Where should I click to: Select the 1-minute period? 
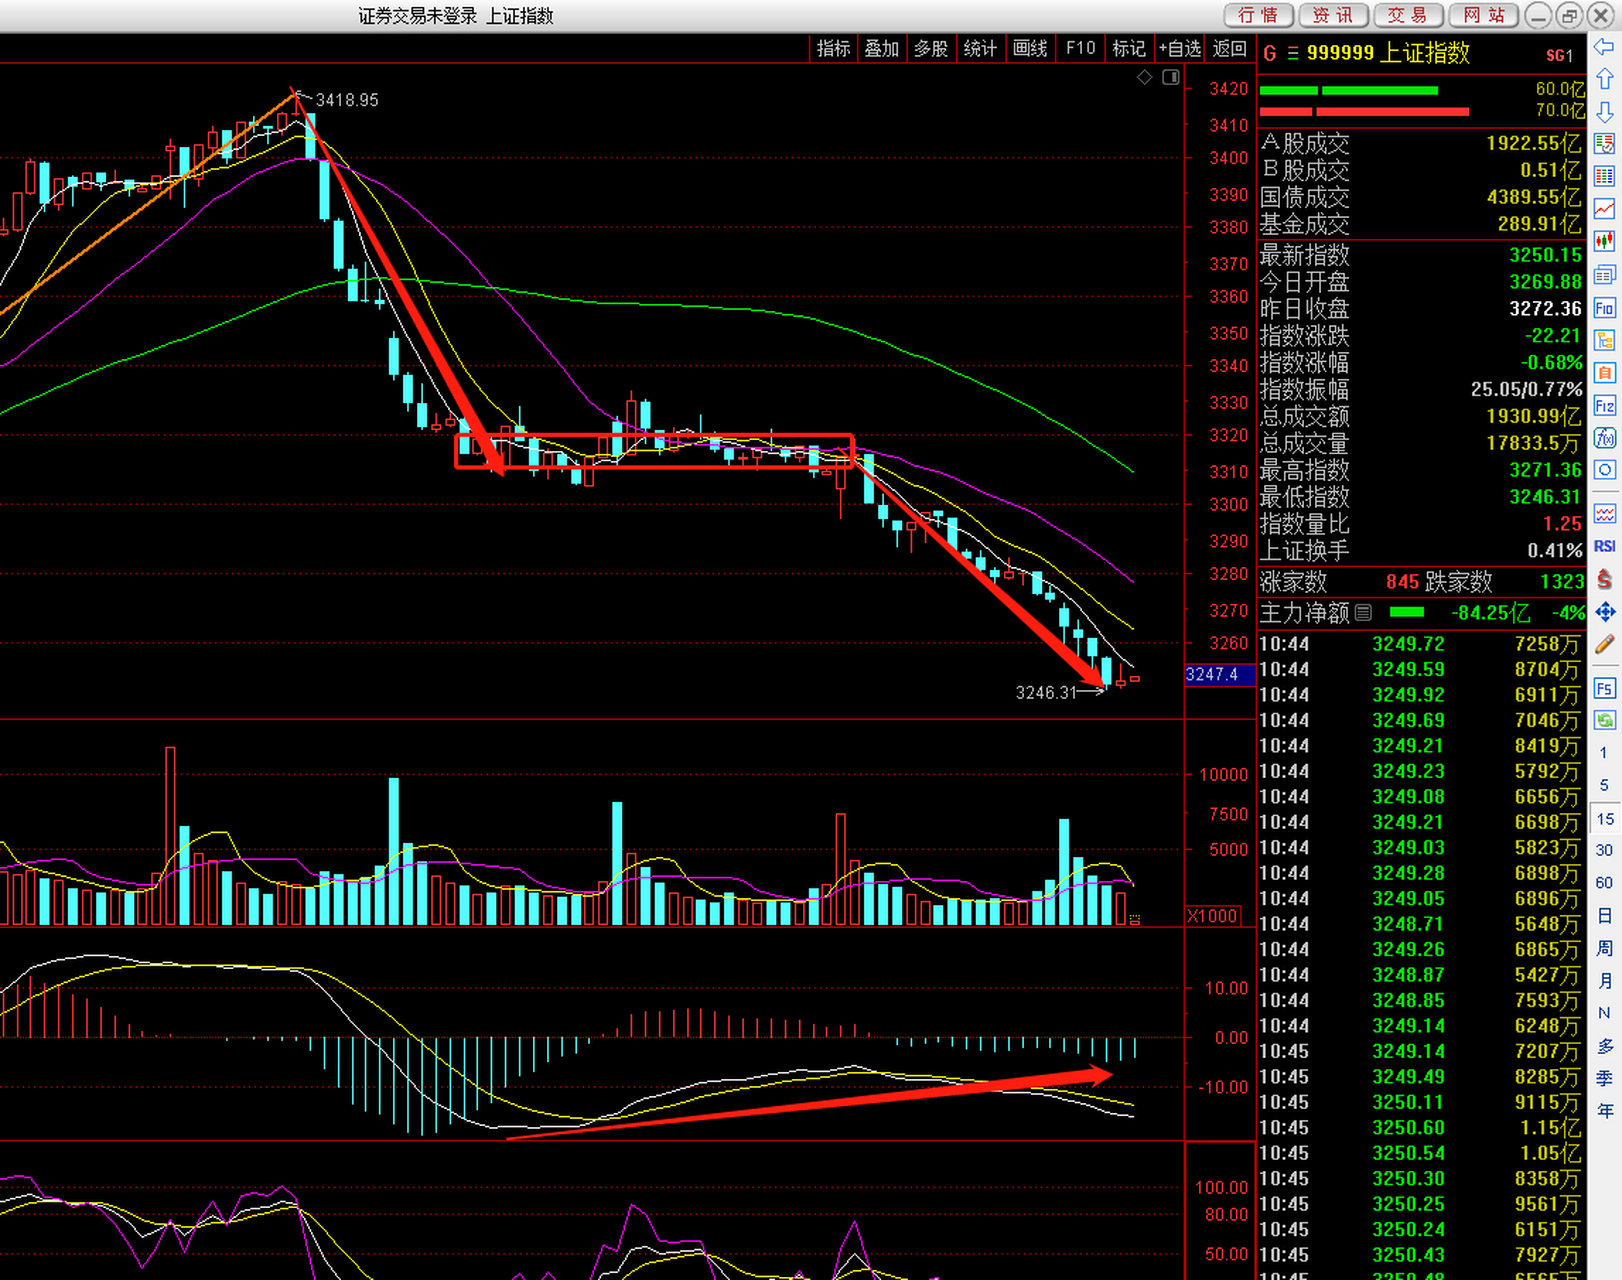[x=1604, y=753]
